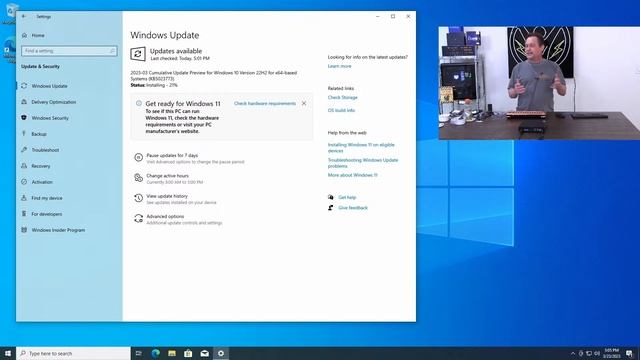Open Installing Windows 11 on eligible devices link
This screenshot has width=640, height=360.
[361, 148]
